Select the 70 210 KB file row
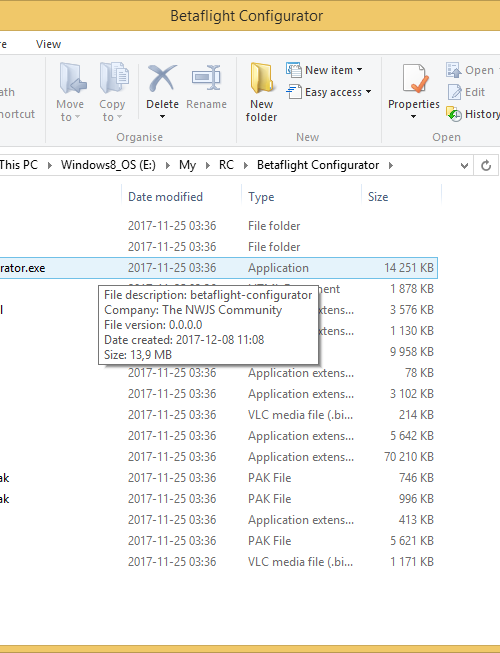 (x=219, y=457)
